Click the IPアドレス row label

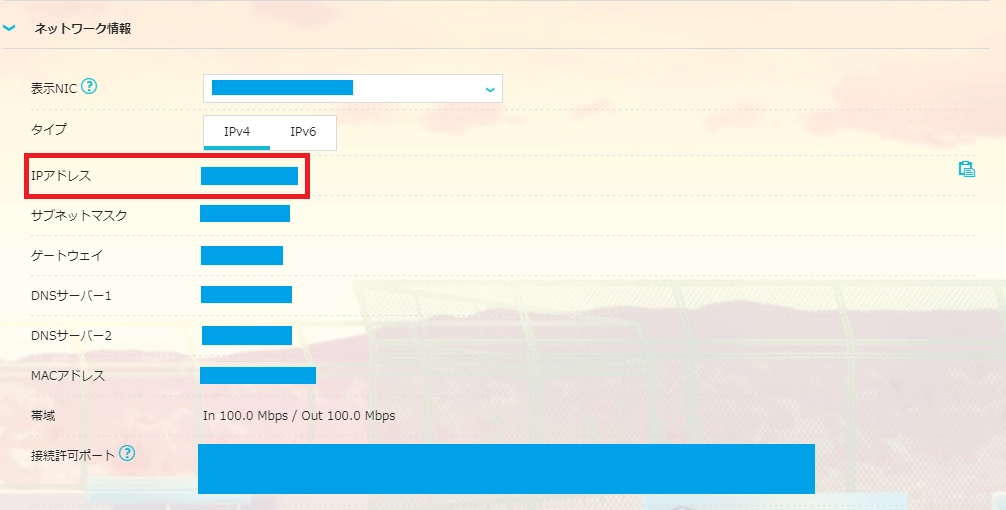61,176
